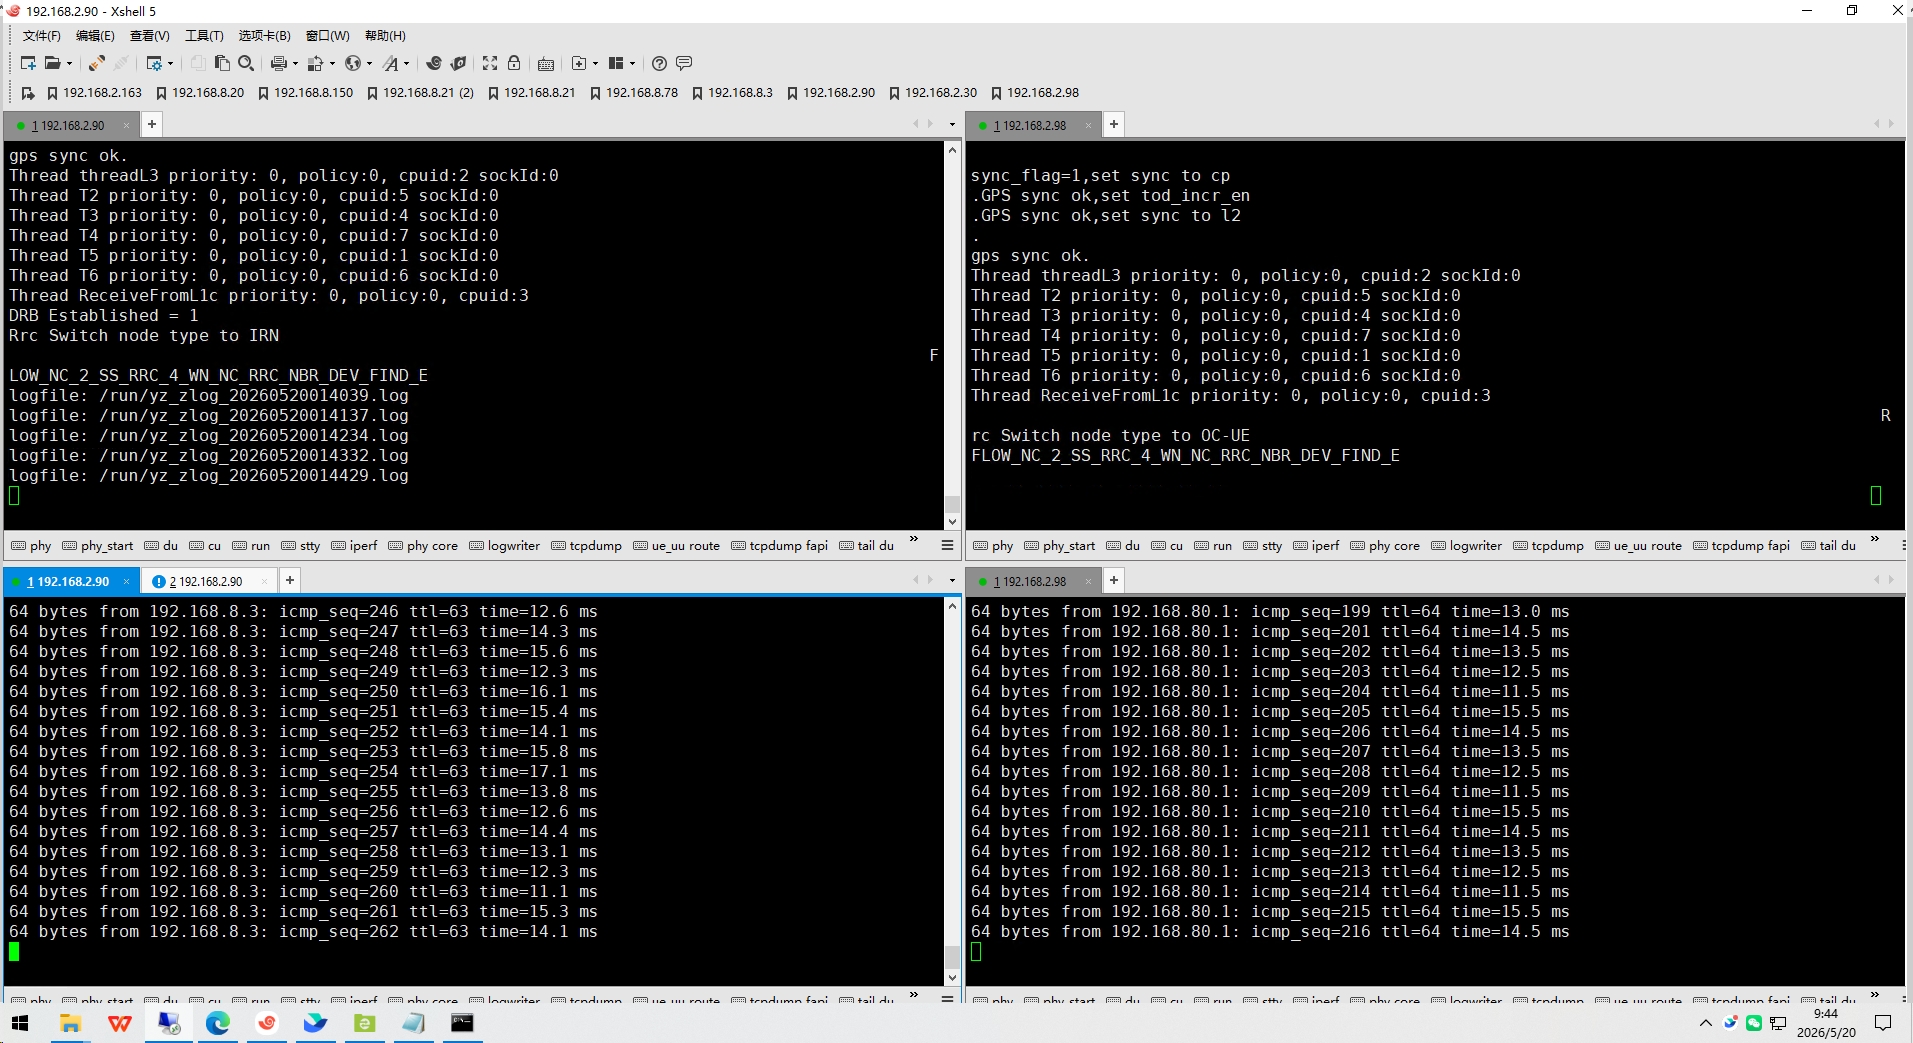Click the New session icon in the toolbar

(x=28, y=63)
